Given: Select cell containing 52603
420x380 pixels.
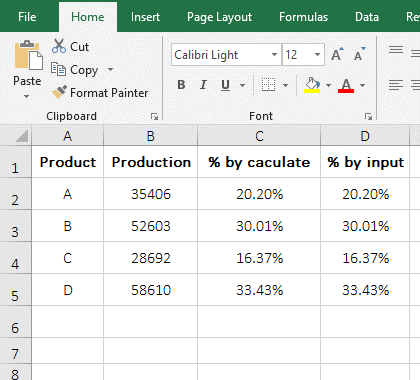Looking at the screenshot, I should pyautogui.click(x=151, y=226).
